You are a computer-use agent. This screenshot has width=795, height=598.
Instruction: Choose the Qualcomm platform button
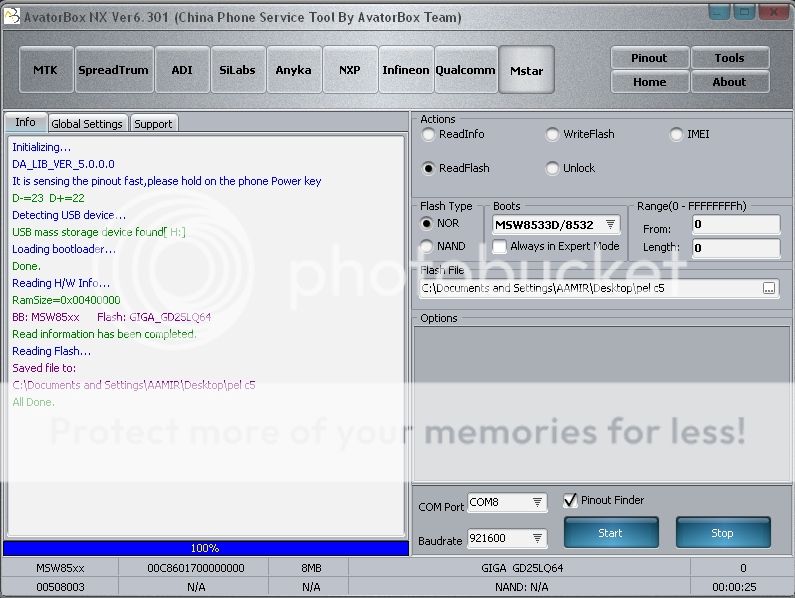pos(465,70)
